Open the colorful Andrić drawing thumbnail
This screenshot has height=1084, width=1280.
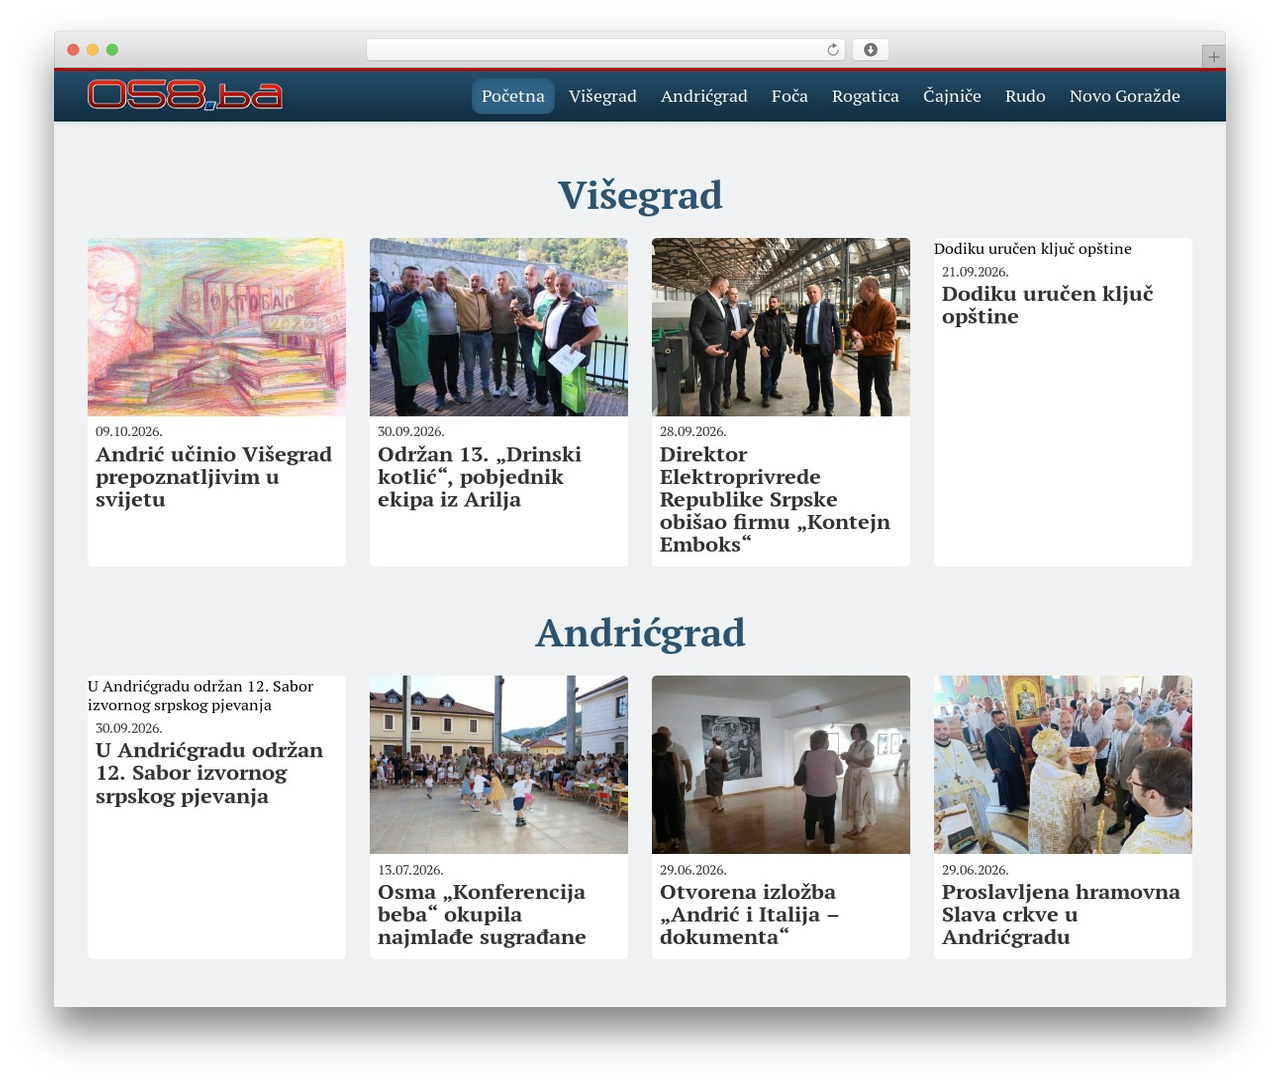coord(217,327)
